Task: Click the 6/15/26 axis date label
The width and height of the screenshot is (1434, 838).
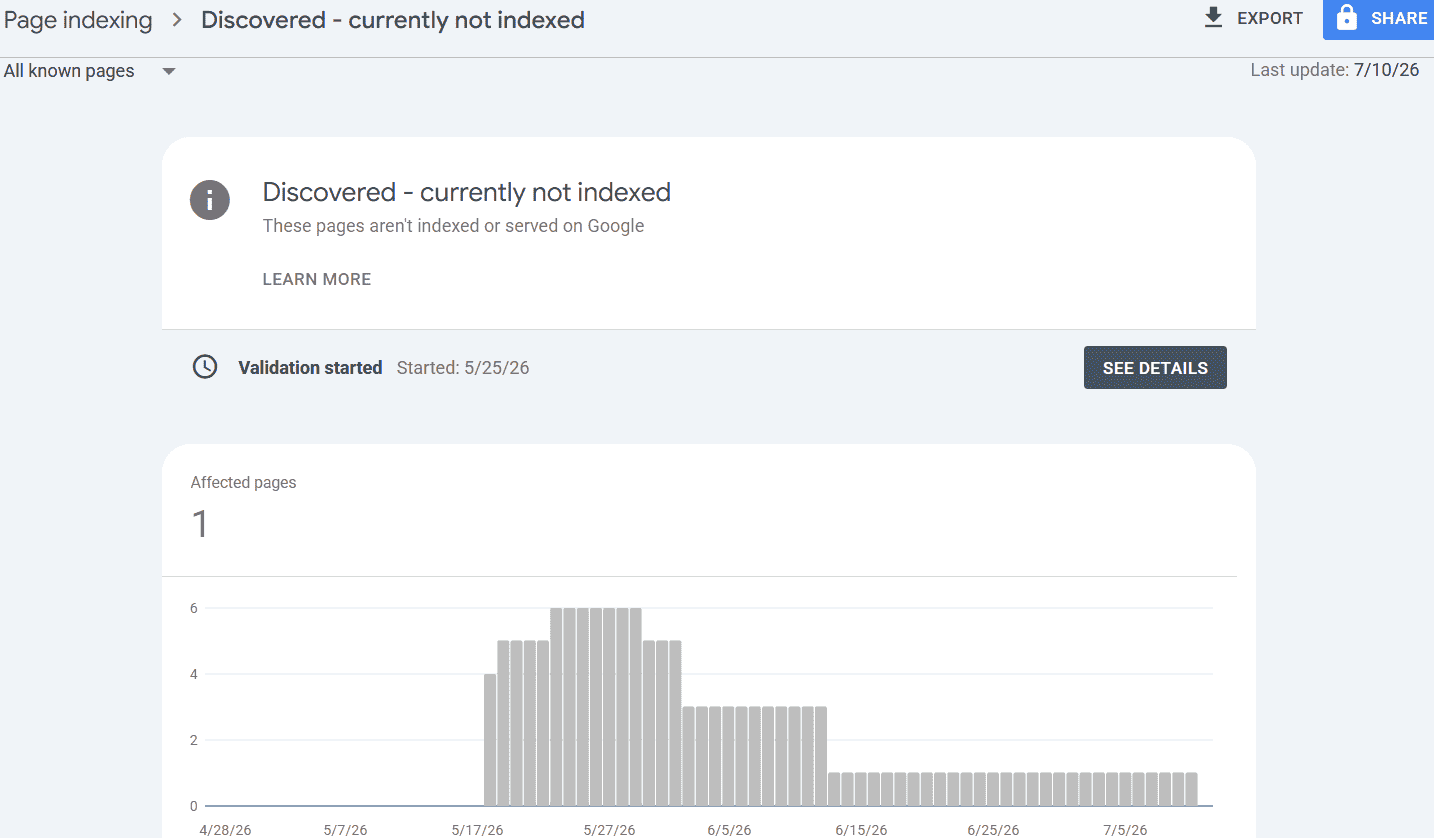Action: click(862, 830)
